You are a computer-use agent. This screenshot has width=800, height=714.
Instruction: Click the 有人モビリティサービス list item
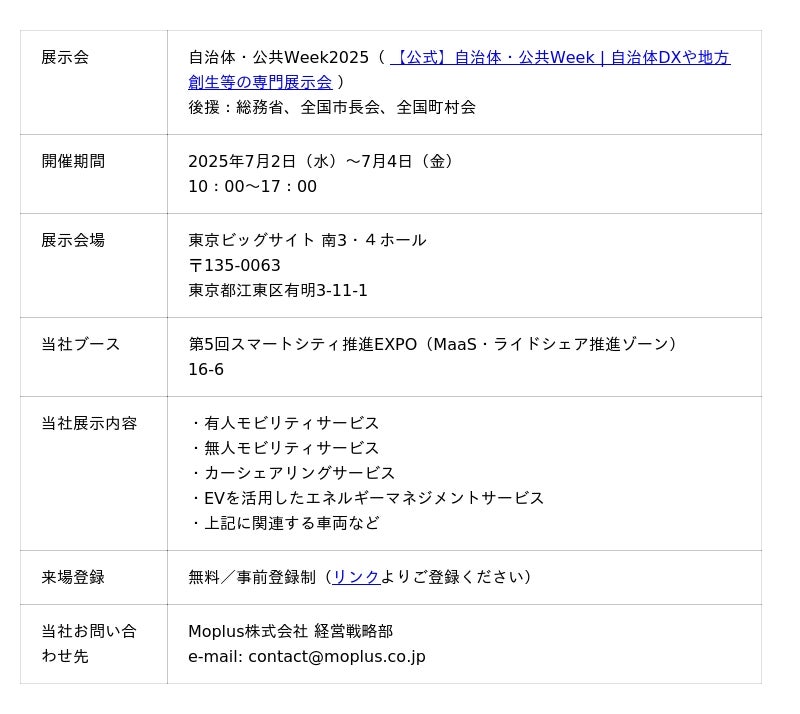(291, 423)
